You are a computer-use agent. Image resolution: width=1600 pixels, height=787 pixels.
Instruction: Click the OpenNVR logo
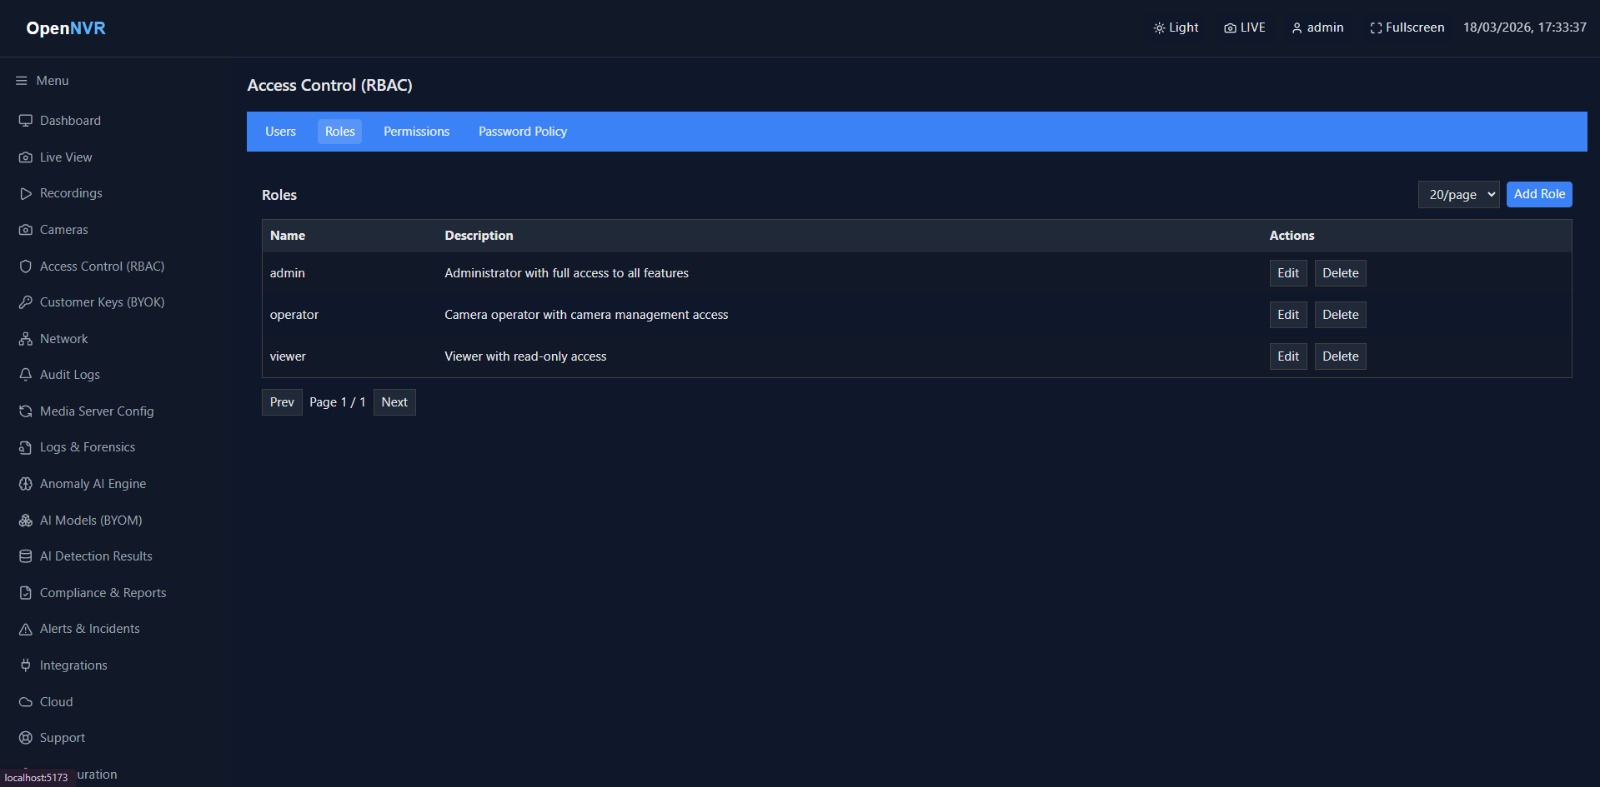[66, 28]
